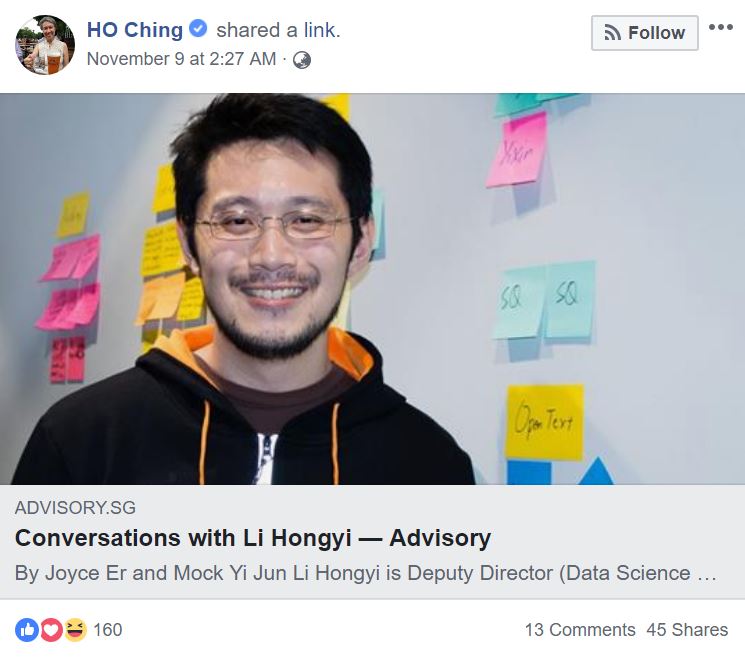Open the shared article photo
The width and height of the screenshot is (745, 657).
(372, 289)
